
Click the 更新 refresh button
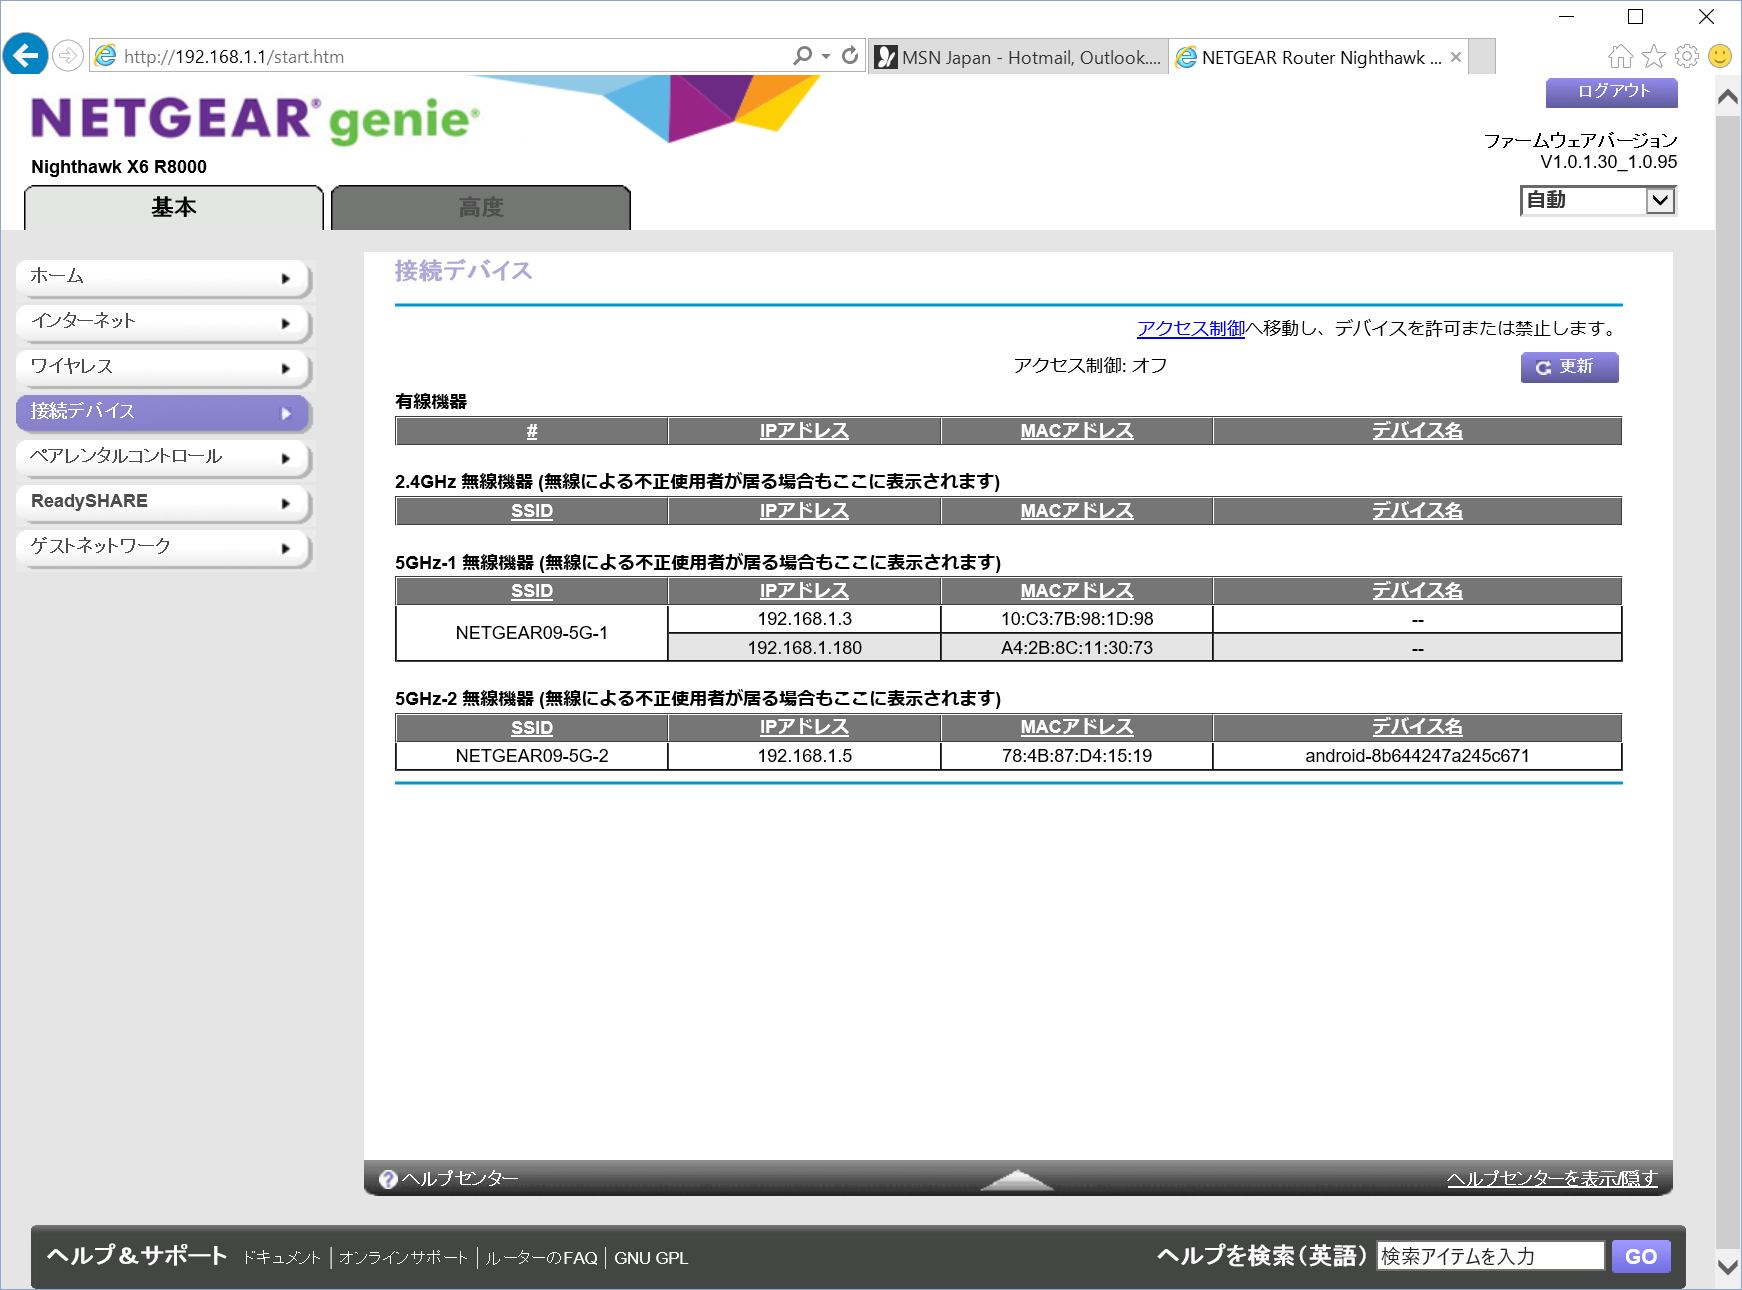[x=1568, y=367]
